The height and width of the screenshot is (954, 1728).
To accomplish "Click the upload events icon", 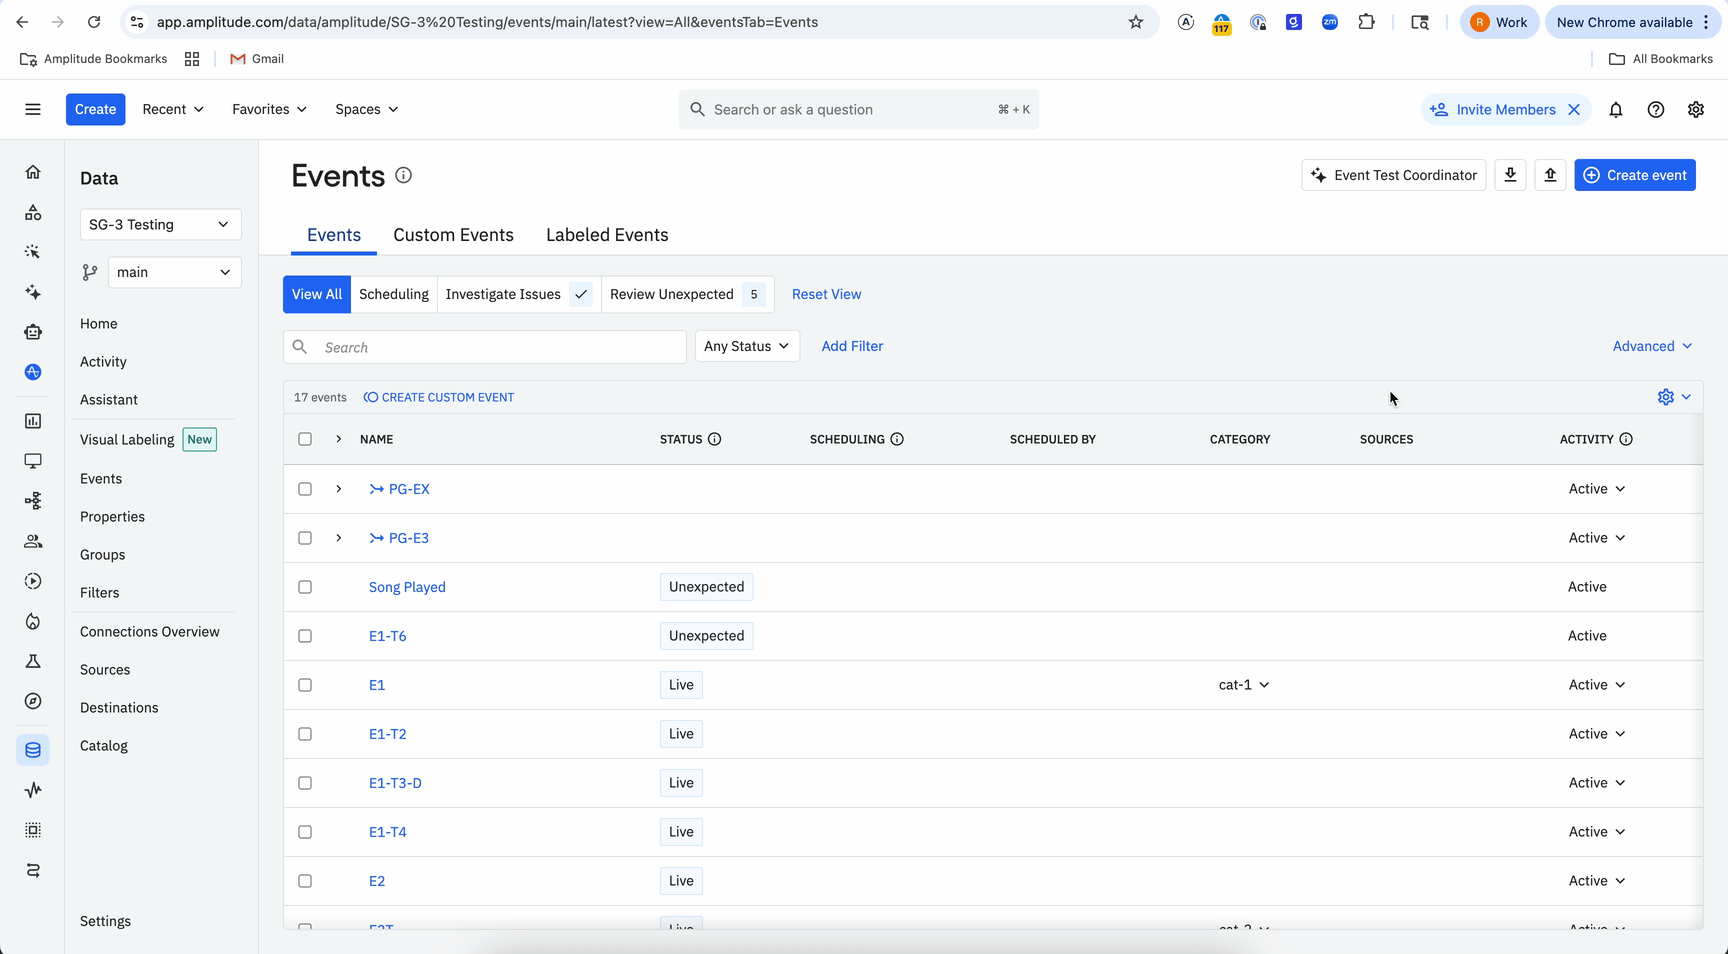I will 1550,175.
